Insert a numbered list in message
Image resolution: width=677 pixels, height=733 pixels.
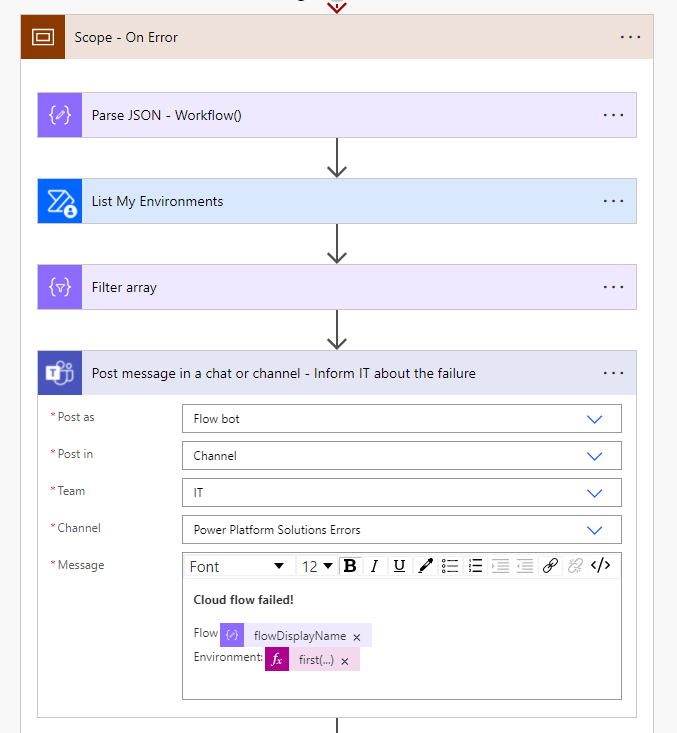[475, 566]
